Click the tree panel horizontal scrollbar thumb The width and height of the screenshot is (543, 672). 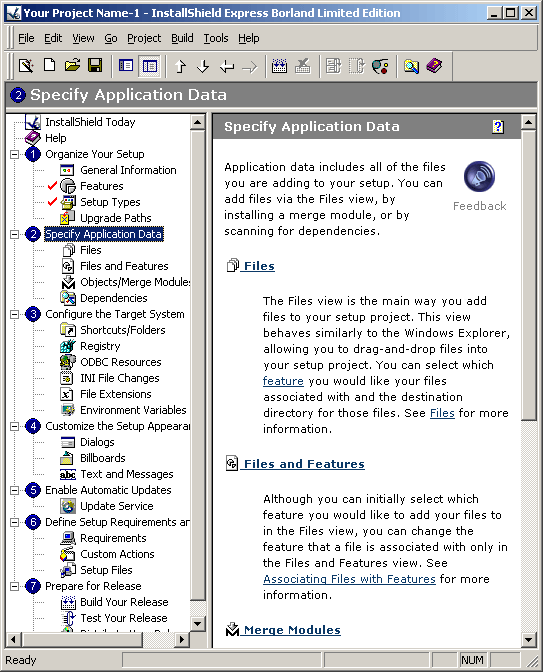(x=81, y=639)
